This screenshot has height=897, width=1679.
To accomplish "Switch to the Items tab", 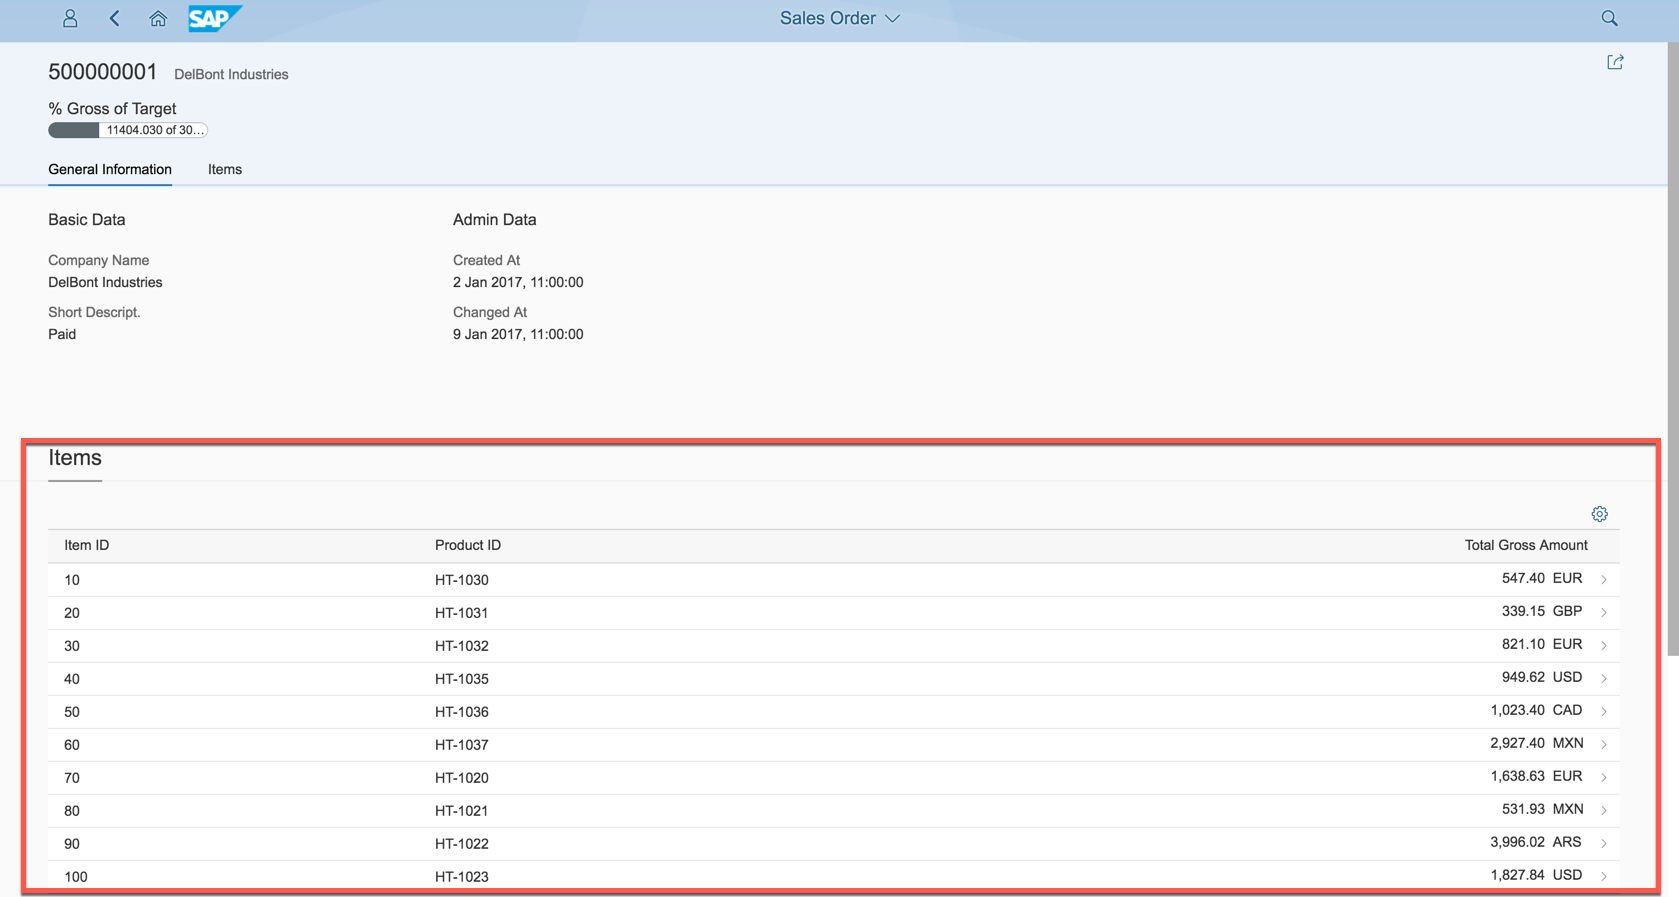I will 225,169.
